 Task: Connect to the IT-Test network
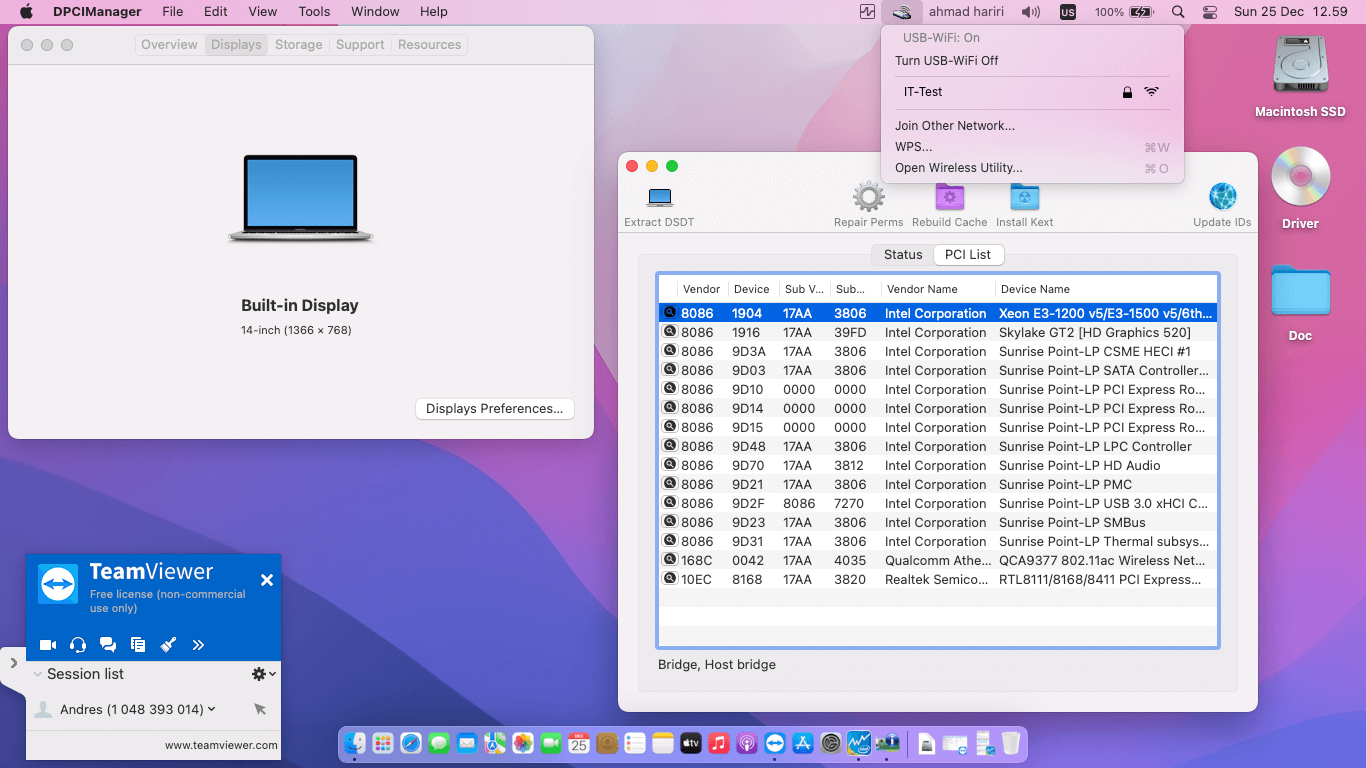click(1032, 92)
